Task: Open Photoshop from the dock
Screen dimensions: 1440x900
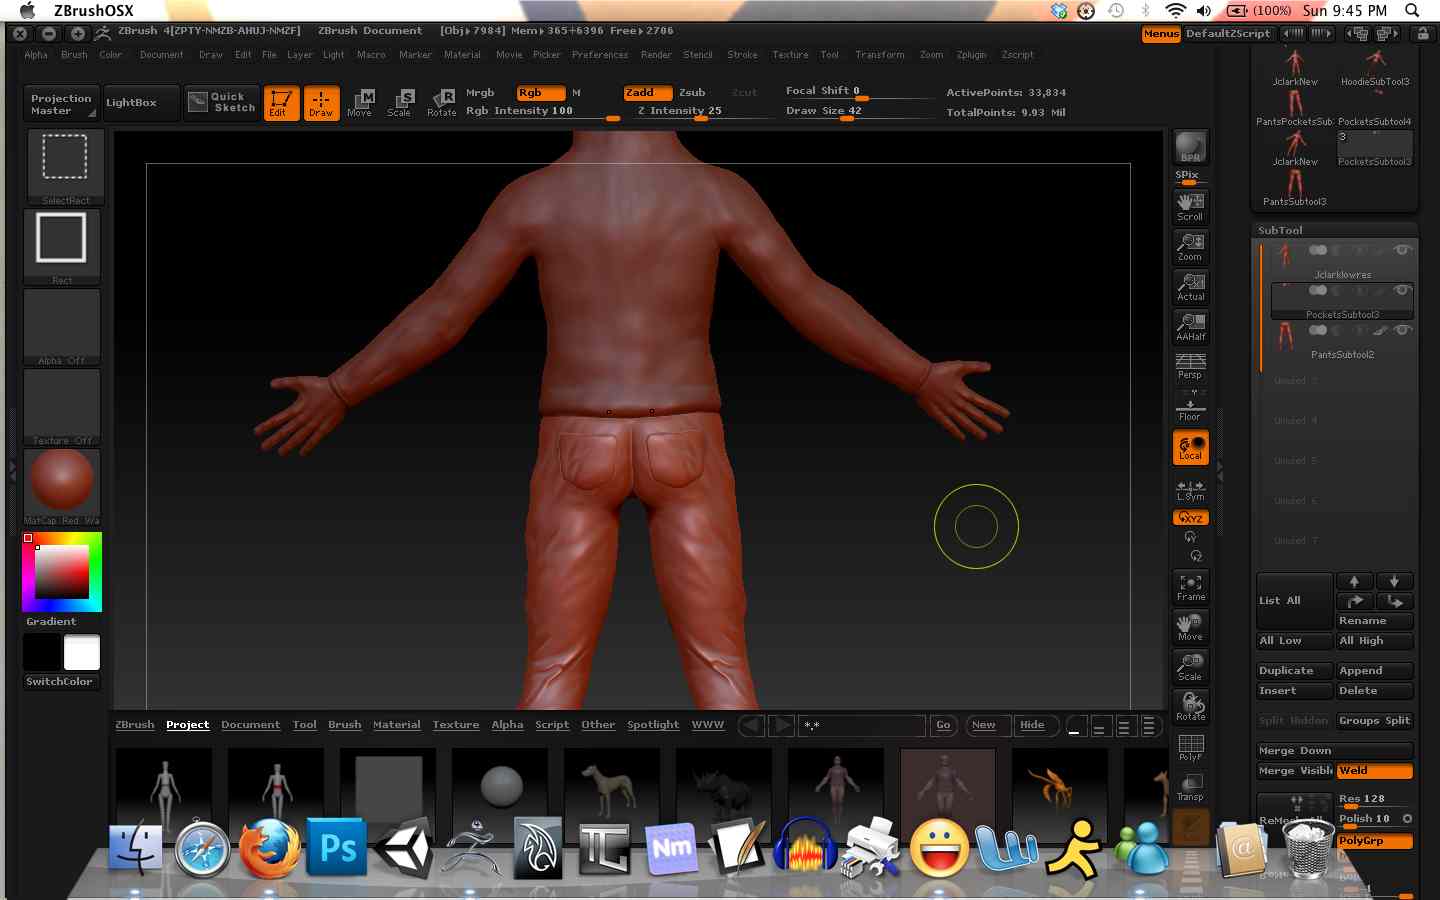Action: [337, 848]
